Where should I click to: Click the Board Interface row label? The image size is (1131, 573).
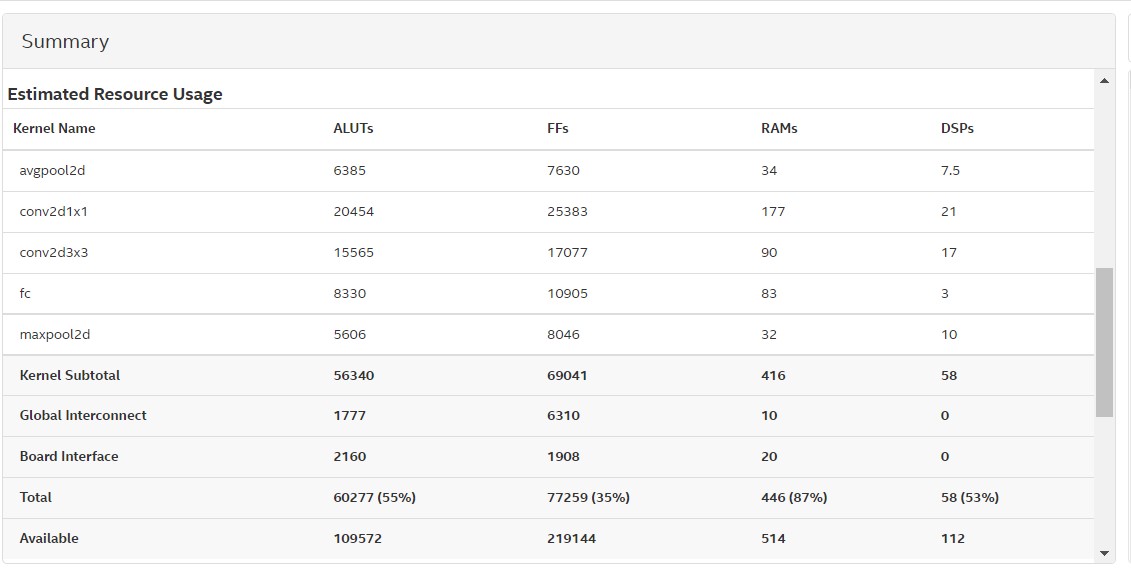(69, 457)
